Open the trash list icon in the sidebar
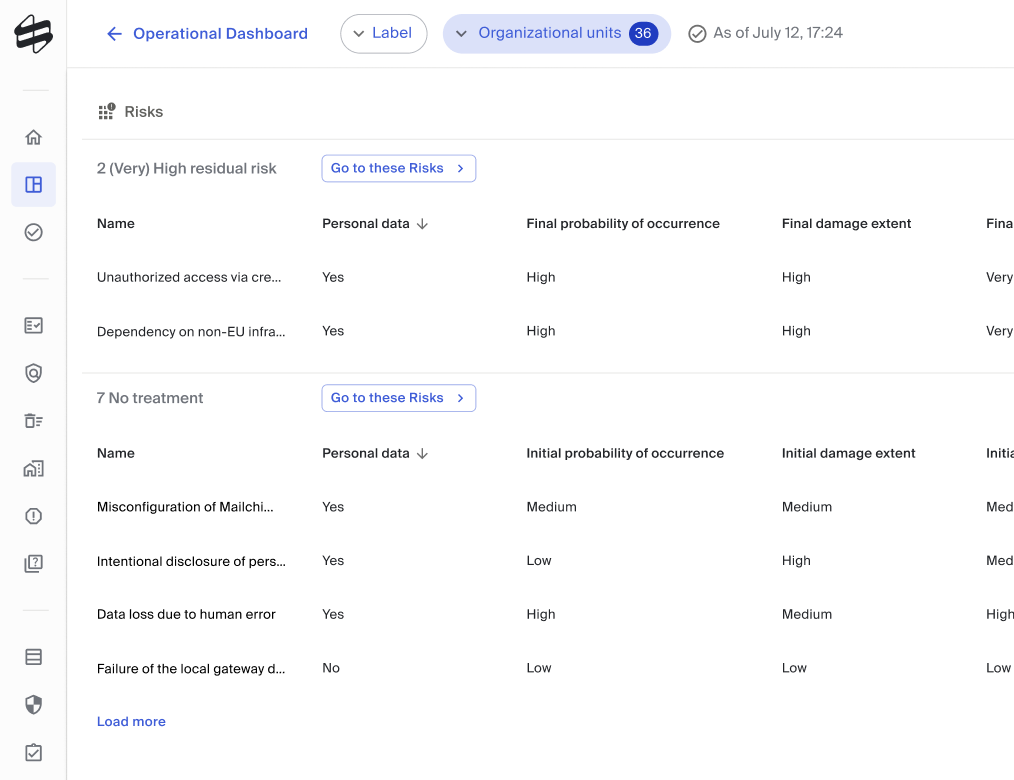 [34, 421]
